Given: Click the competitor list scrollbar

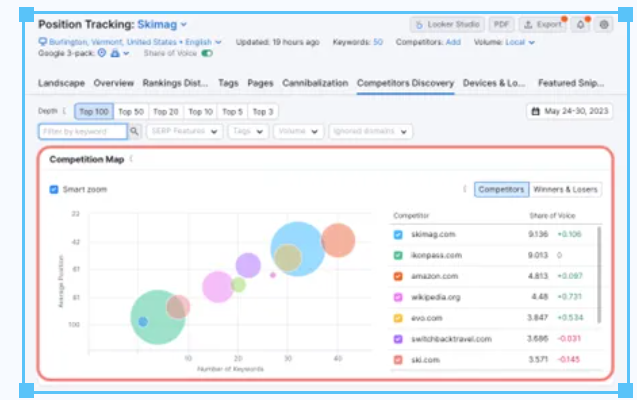Looking at the screenshot, I should (599, 275).
